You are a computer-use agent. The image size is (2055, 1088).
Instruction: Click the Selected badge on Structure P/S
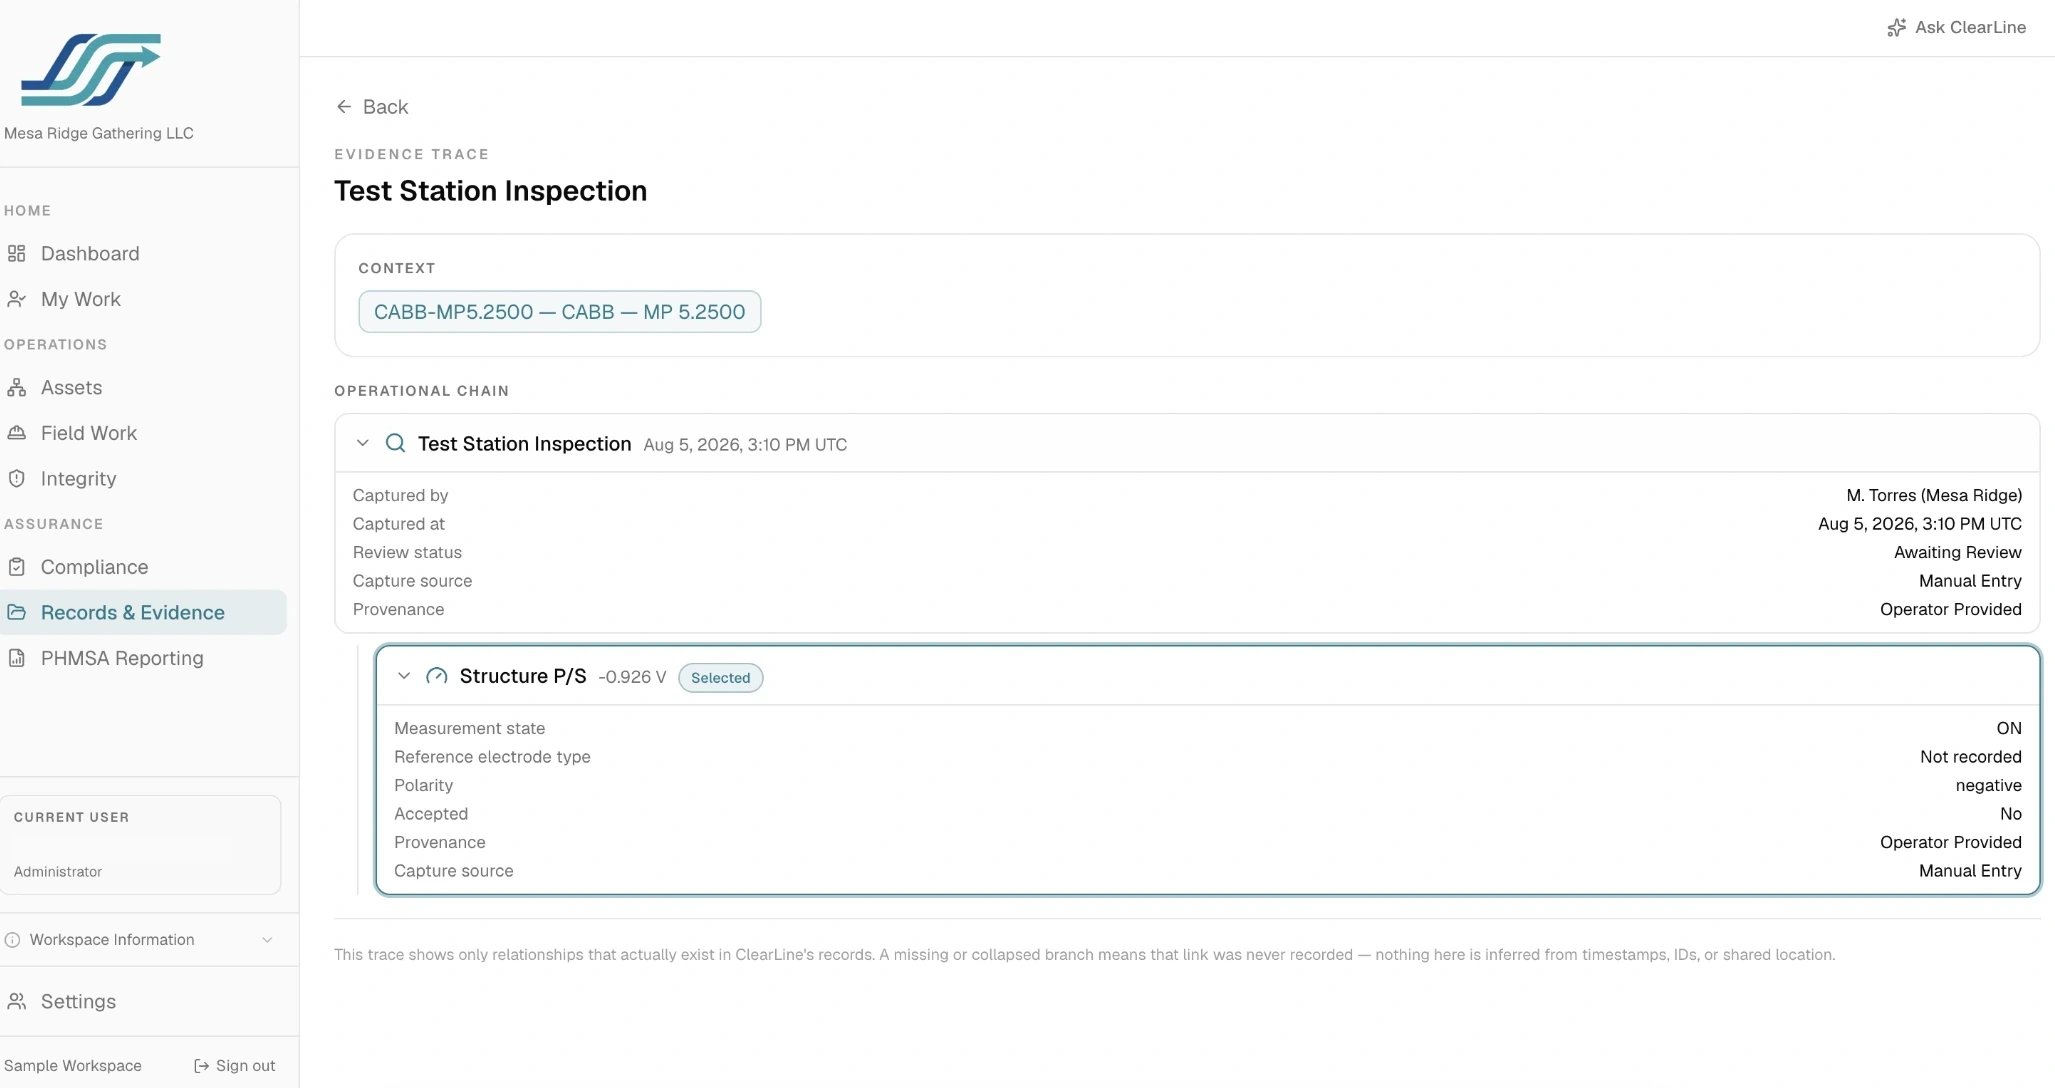click(720, 678)
